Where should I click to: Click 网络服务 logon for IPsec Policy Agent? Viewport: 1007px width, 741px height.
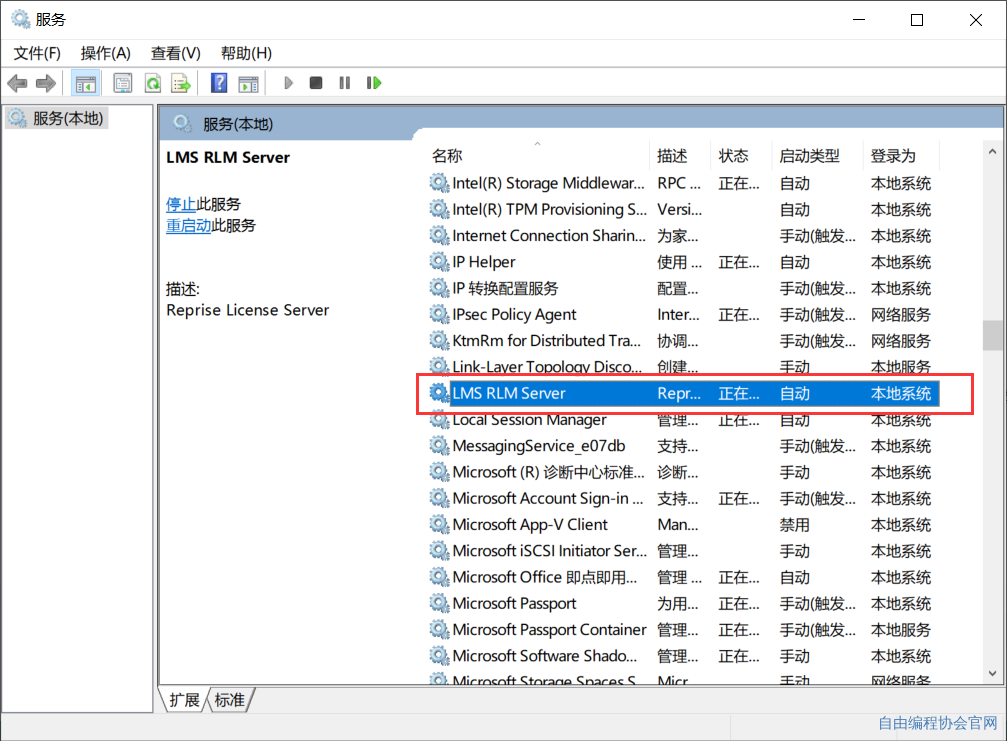pos(900,315)
